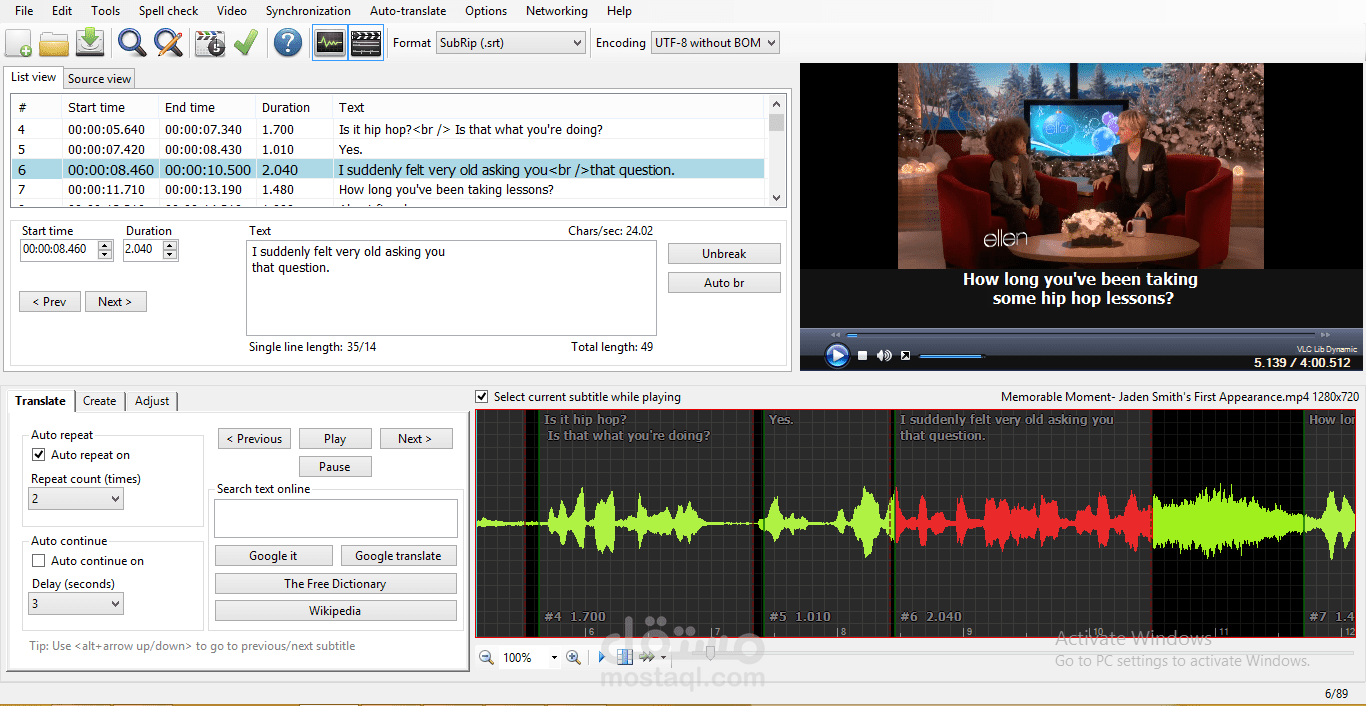The width and height of the screenshot is (1366, 706).
Task: Click Pause button in Translate panel
Action: point(335,467)
